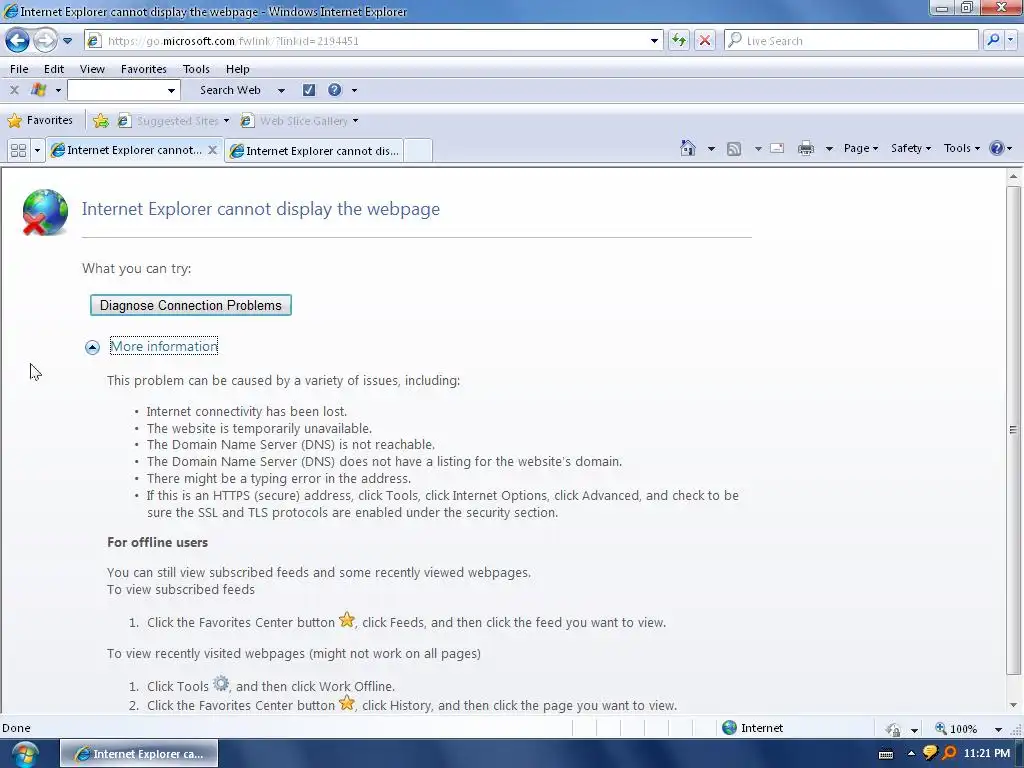Close the Windows Live toolbar with gray X
The height and width of the screenshot is (768, 1024).
click(x=14, y=90)
